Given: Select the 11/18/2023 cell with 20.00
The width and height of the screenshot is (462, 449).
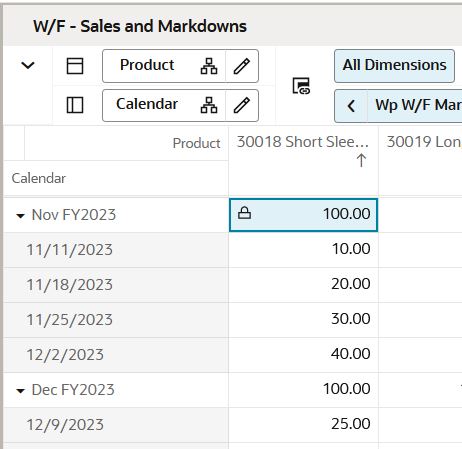Looking at the screenshot, I should [303, 285].
